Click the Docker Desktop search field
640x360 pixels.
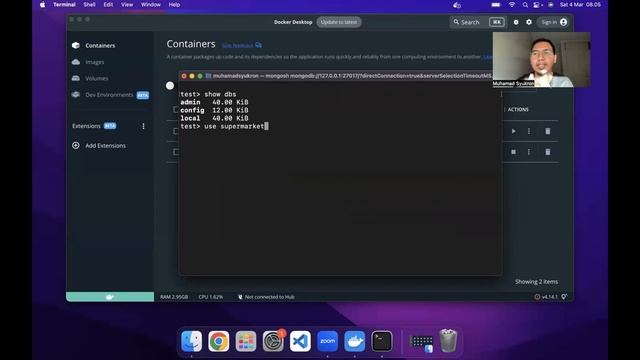click(478, 22)
